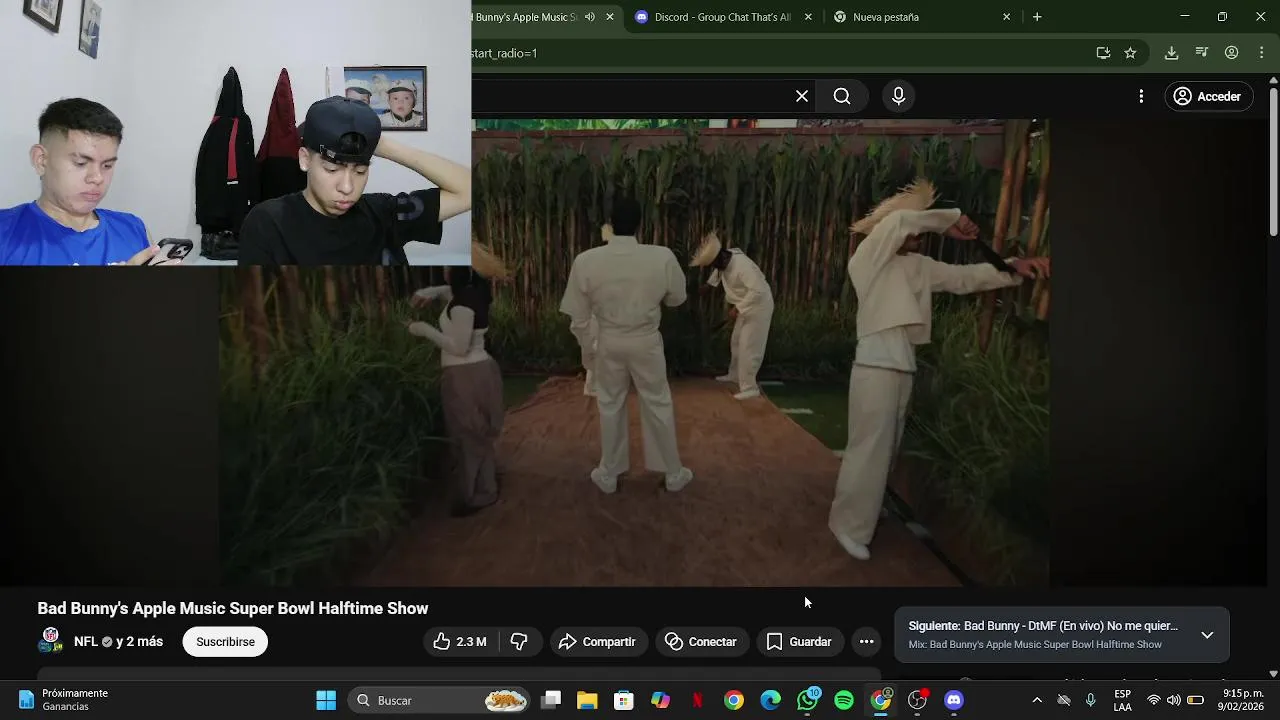The height and width of the screenshot is (720, 1280).
Task: Clear the YouTube search box with the X
Action: click(x=802, y=96)
